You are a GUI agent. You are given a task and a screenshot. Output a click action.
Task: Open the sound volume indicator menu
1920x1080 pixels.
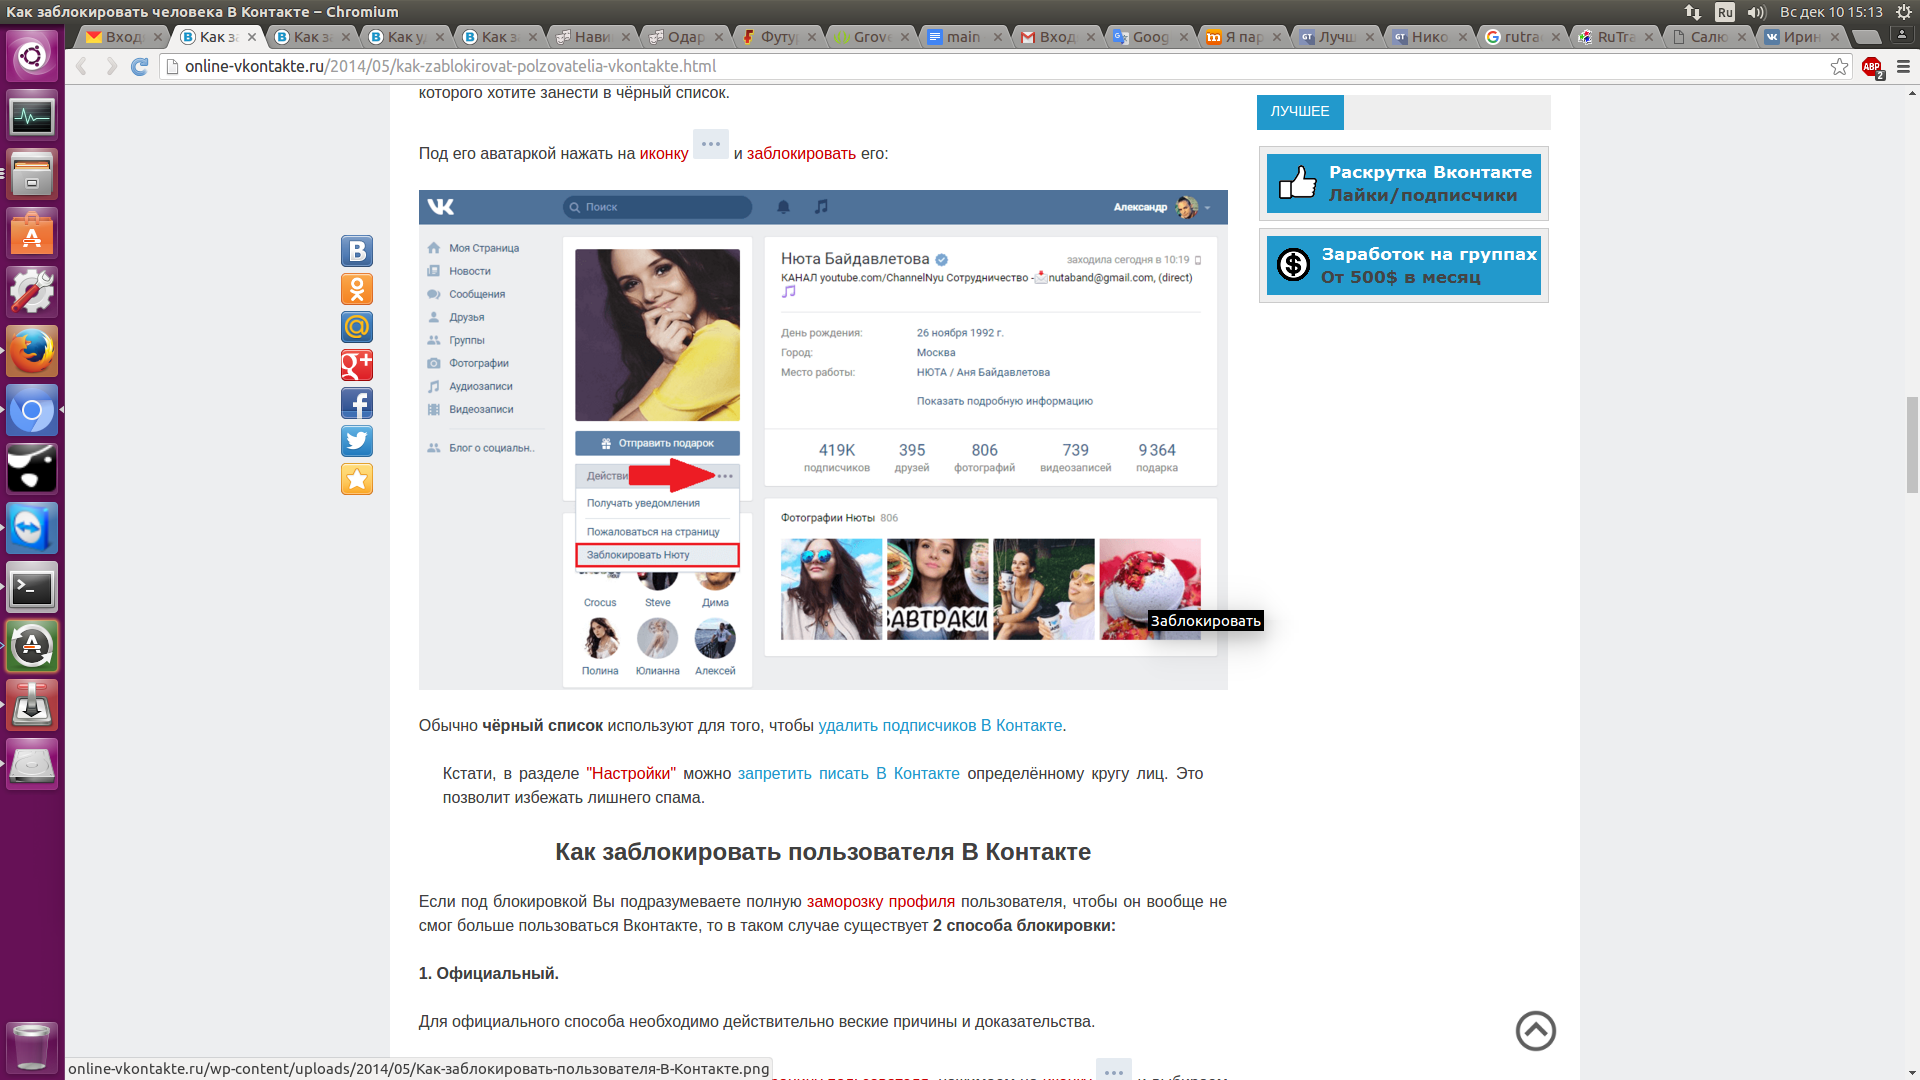1756,12
